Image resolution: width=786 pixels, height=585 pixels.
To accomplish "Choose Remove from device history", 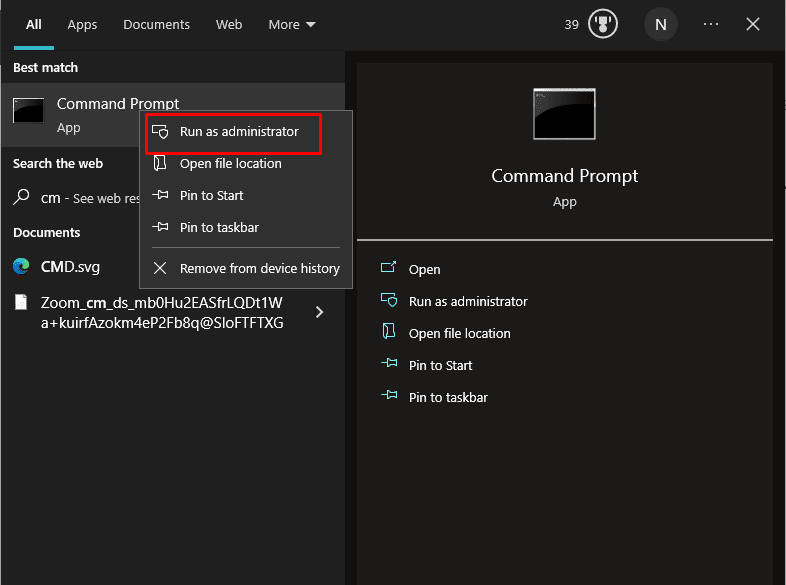I will coord(246,269).
